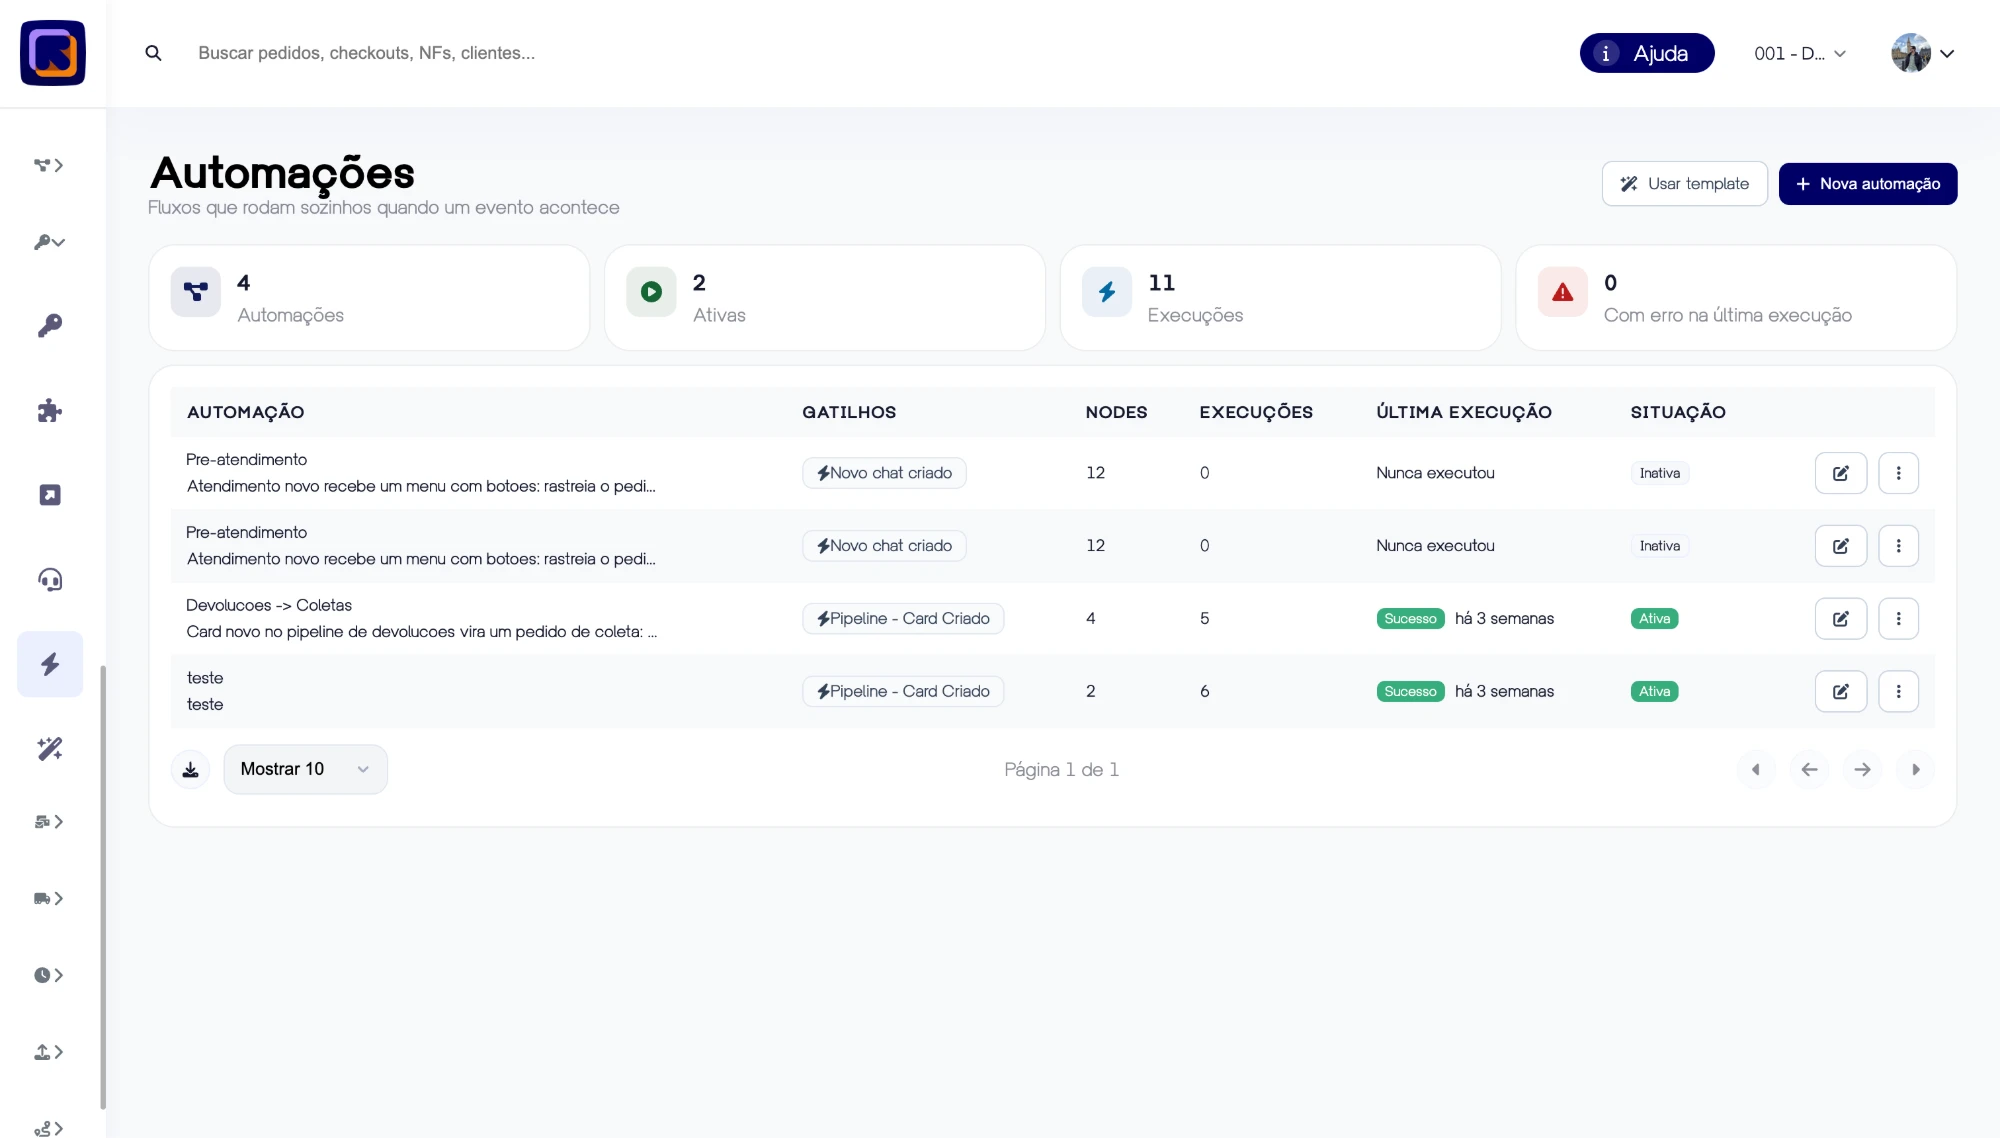This screenshot has width=2000, height=1138.
Task: Open the external link sidebar icon
Action: tap(50, 495)
